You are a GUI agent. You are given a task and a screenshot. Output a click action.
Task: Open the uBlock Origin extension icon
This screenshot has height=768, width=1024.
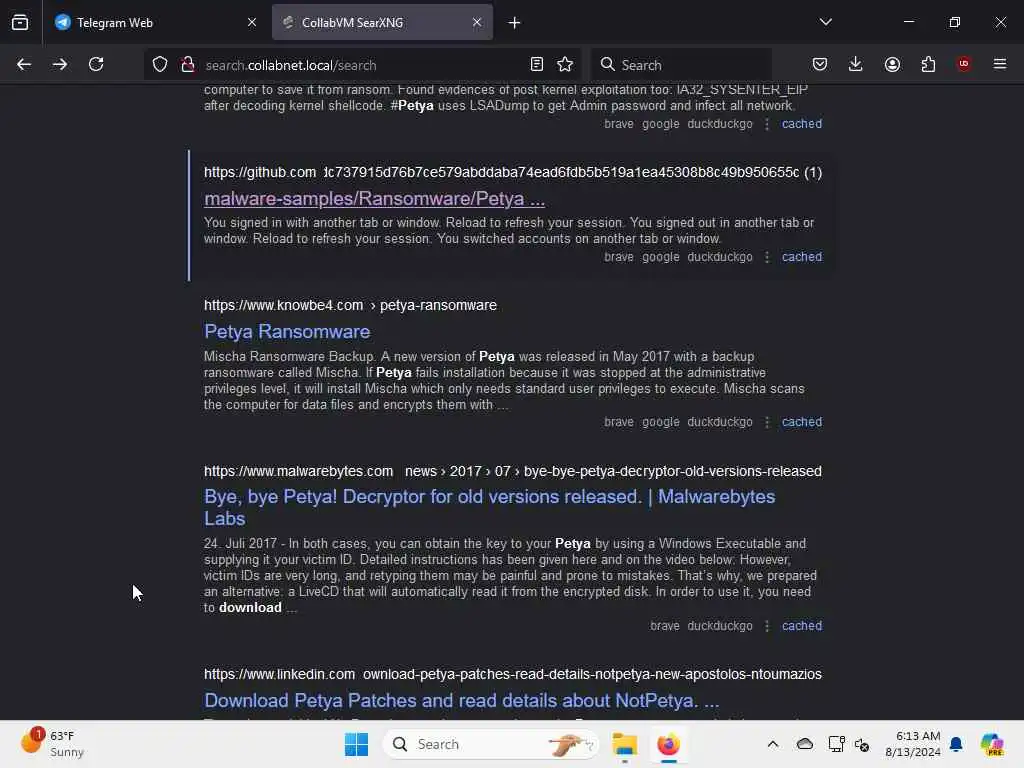pos(964,64)
